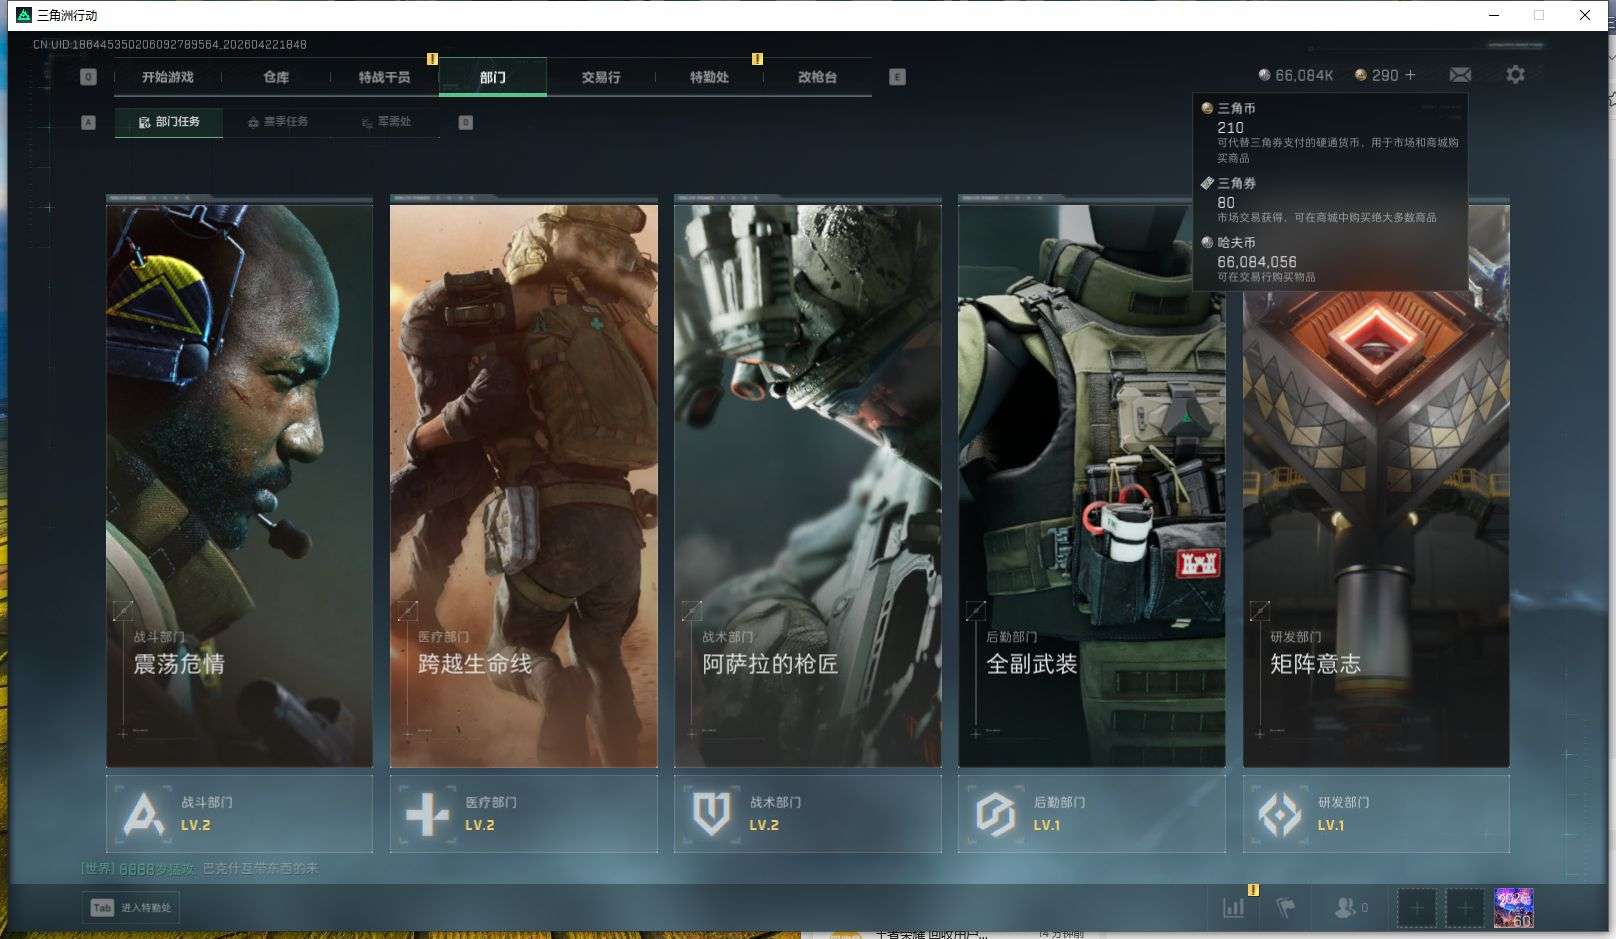Image resolution: width=1616 pixels, height=939 pixels.
Task: Go to the 特战干员 tab
Action: [384, 77]
